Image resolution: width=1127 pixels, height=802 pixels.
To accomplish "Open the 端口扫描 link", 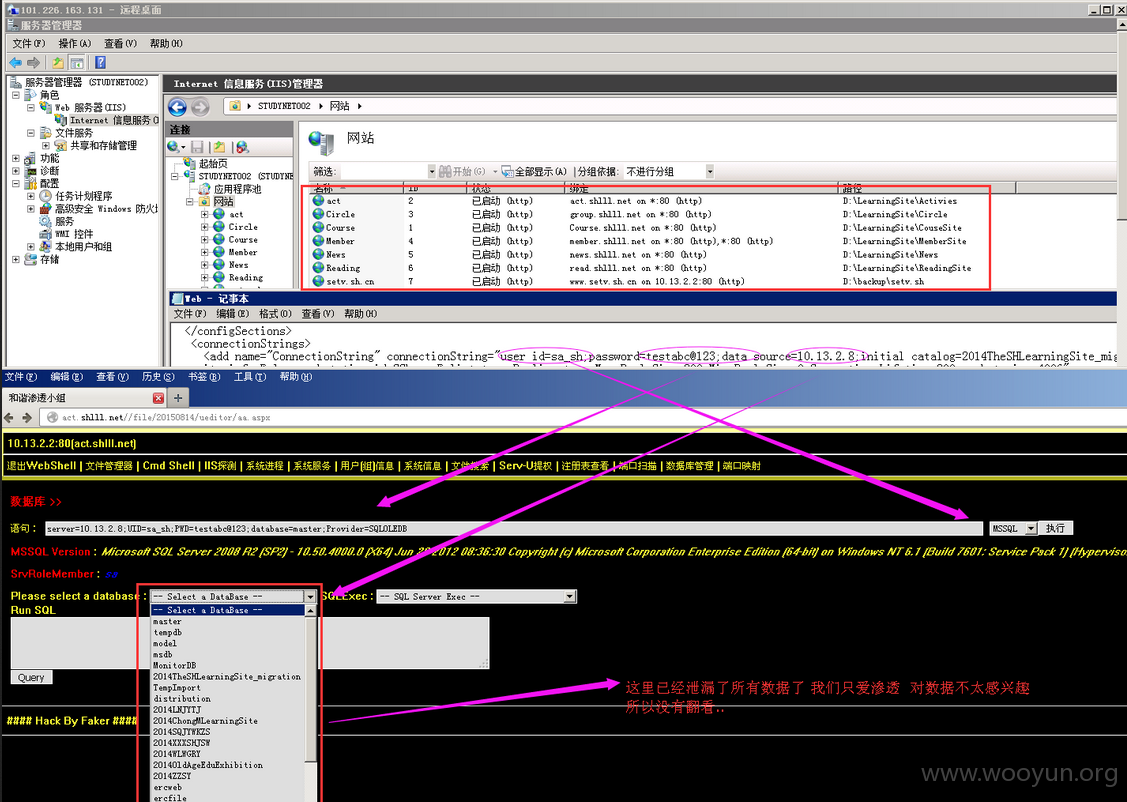I will pos(638,466).
